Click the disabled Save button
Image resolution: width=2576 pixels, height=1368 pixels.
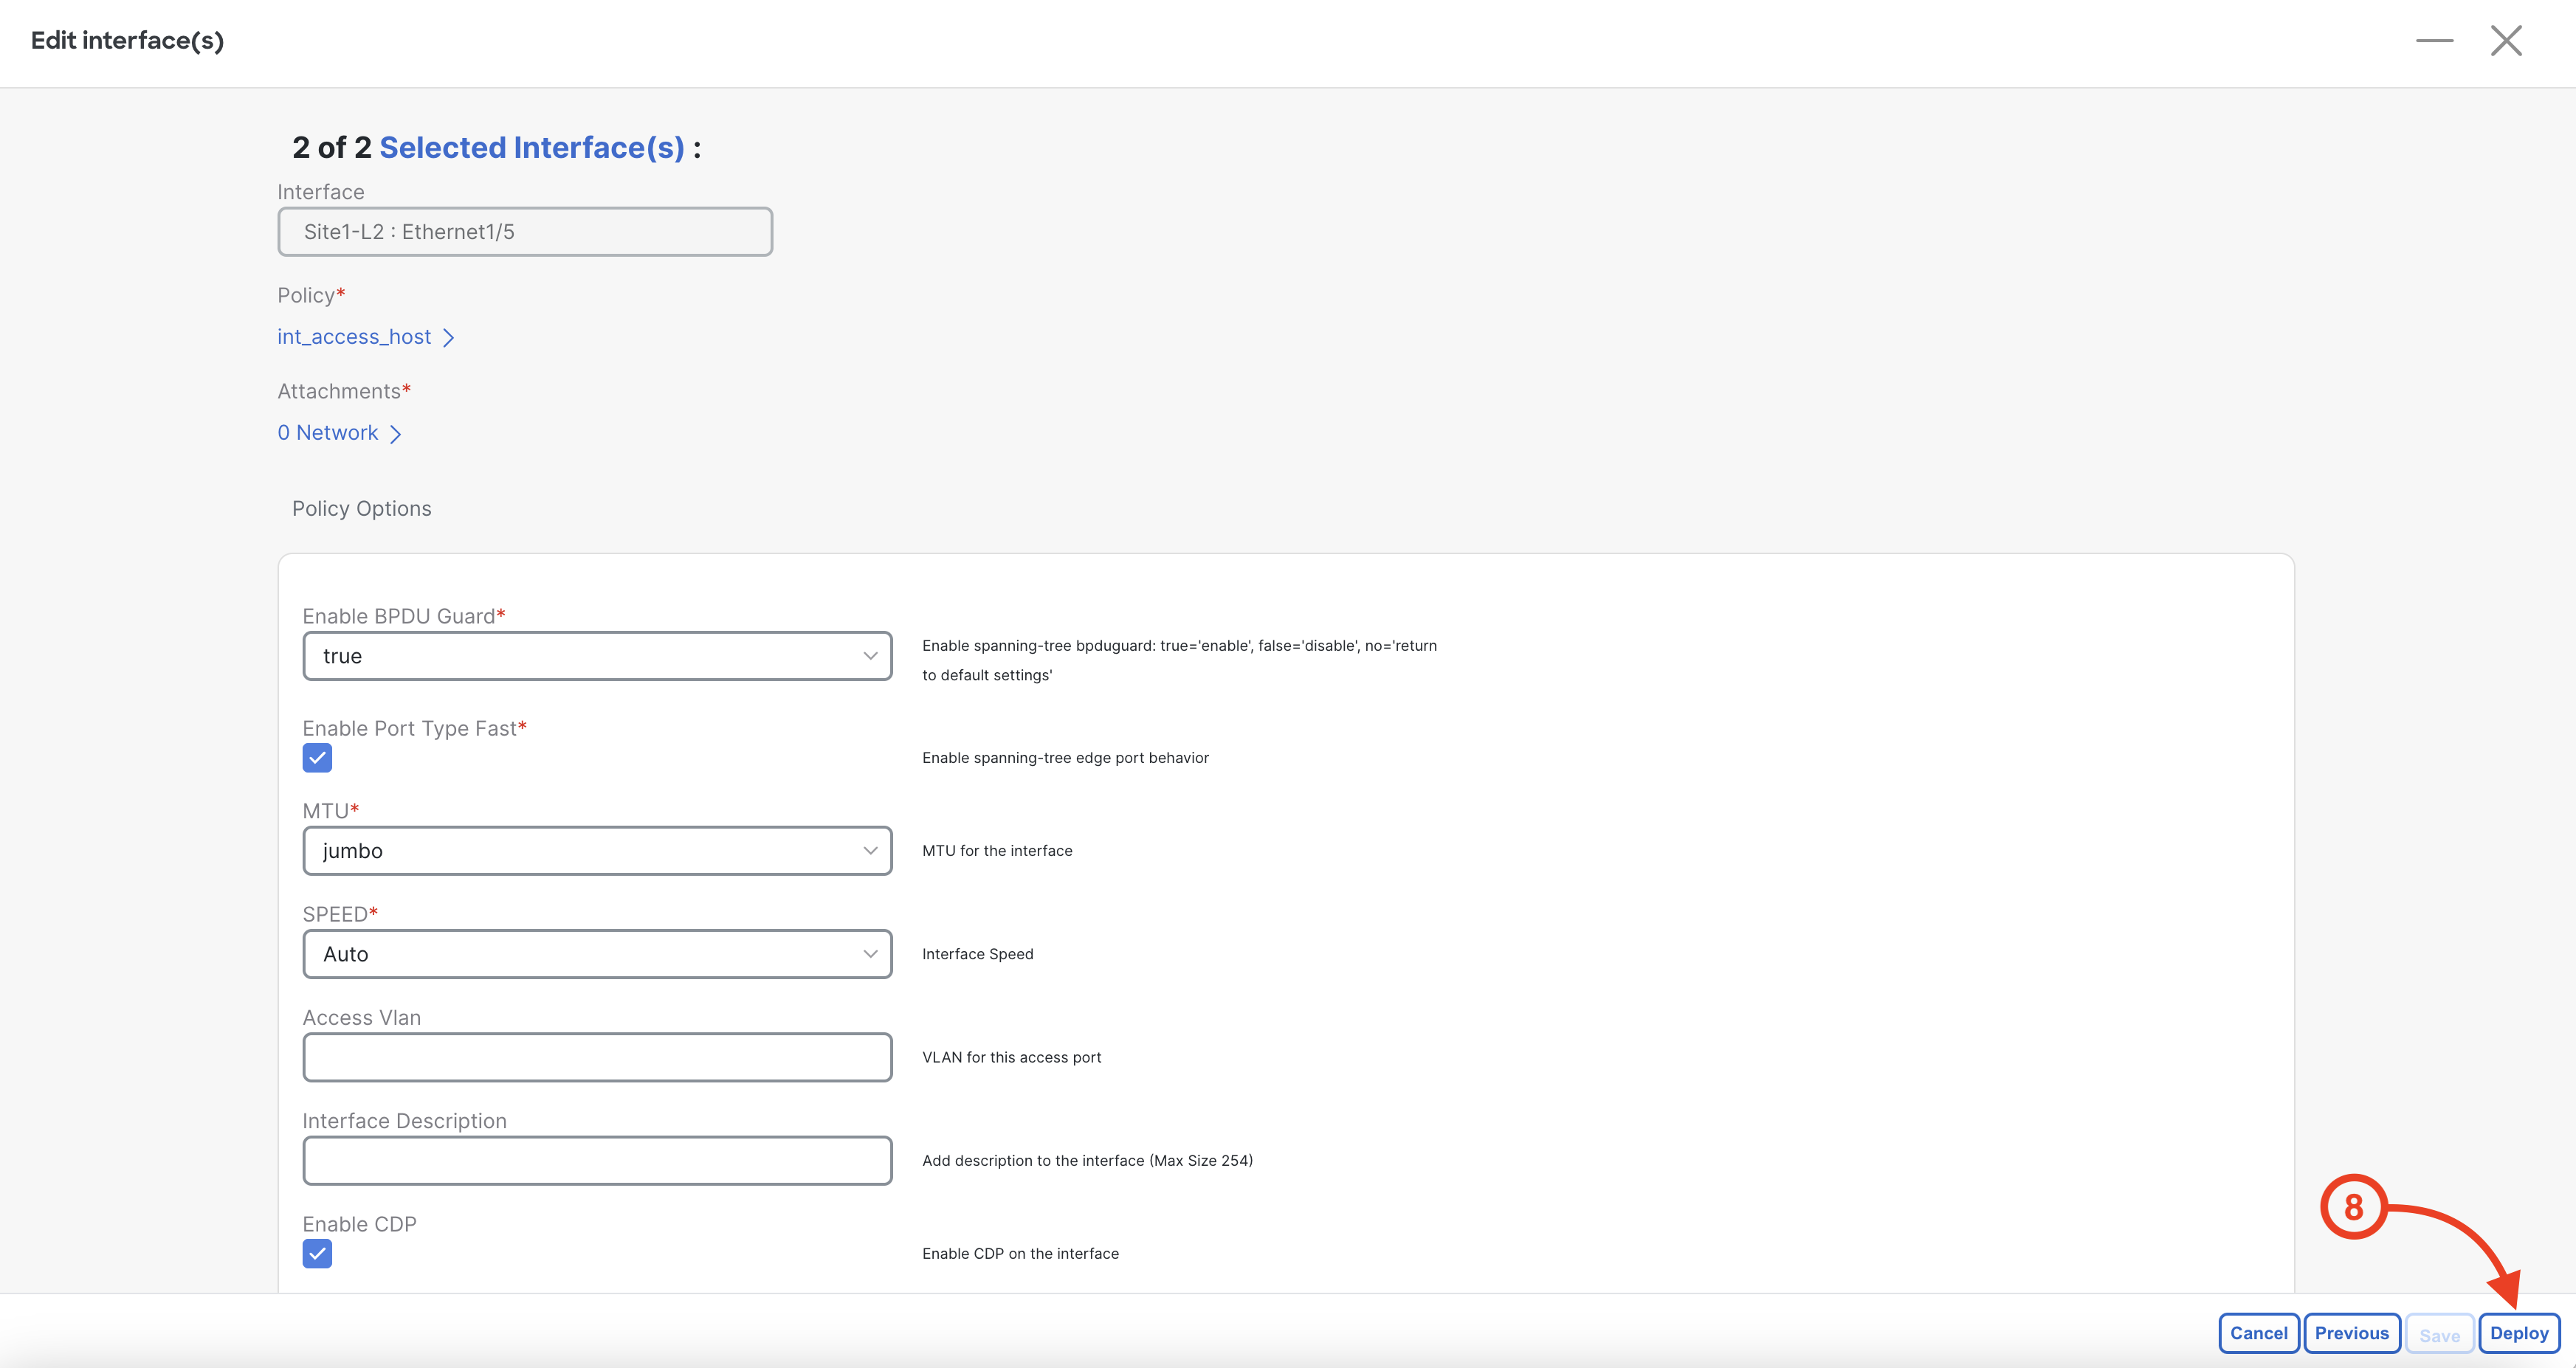click(x=2439, y=1335)
